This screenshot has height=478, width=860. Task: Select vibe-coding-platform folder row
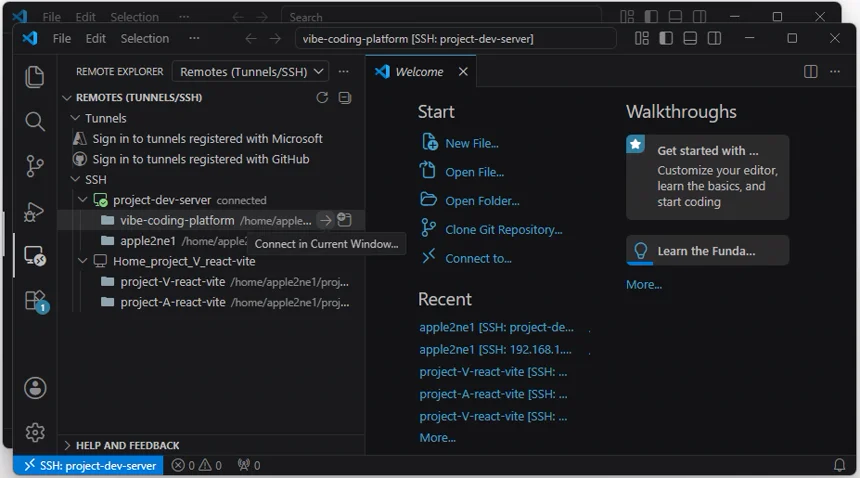point(211,220)
